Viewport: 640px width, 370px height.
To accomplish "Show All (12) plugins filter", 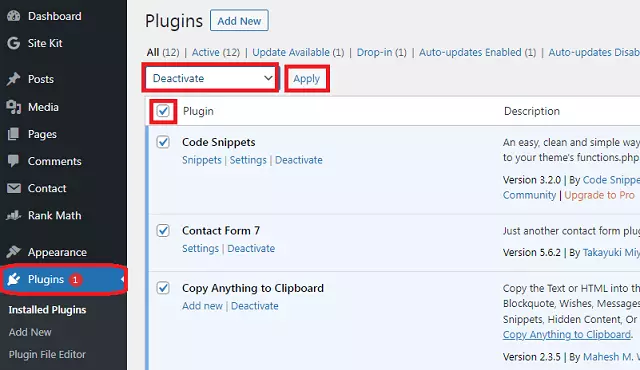I will coord(163,52).
